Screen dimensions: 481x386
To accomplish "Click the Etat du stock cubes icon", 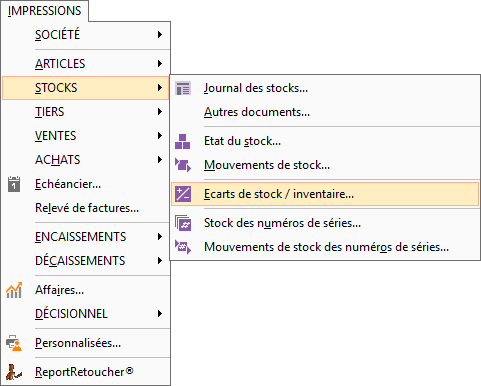I will [x=183, y=141].
